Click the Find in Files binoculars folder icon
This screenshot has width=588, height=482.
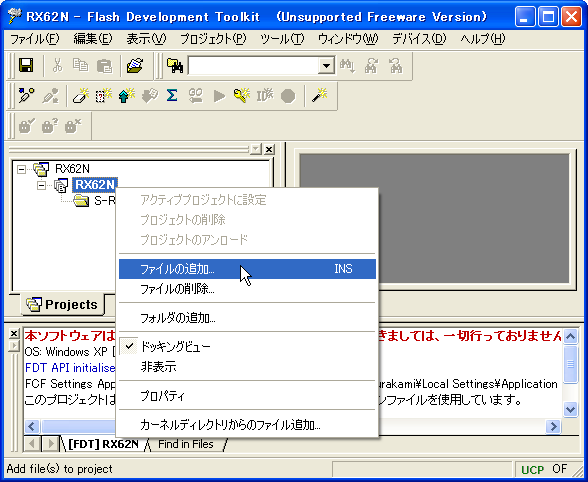(175, 66)
